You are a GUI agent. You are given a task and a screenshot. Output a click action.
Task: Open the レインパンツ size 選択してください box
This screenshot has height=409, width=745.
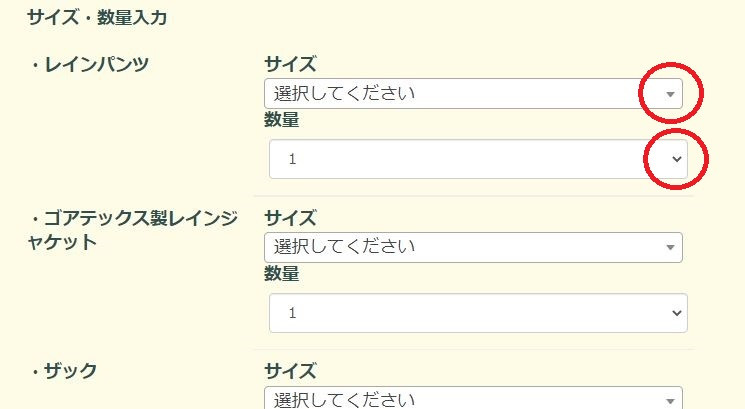coord(450,95)
